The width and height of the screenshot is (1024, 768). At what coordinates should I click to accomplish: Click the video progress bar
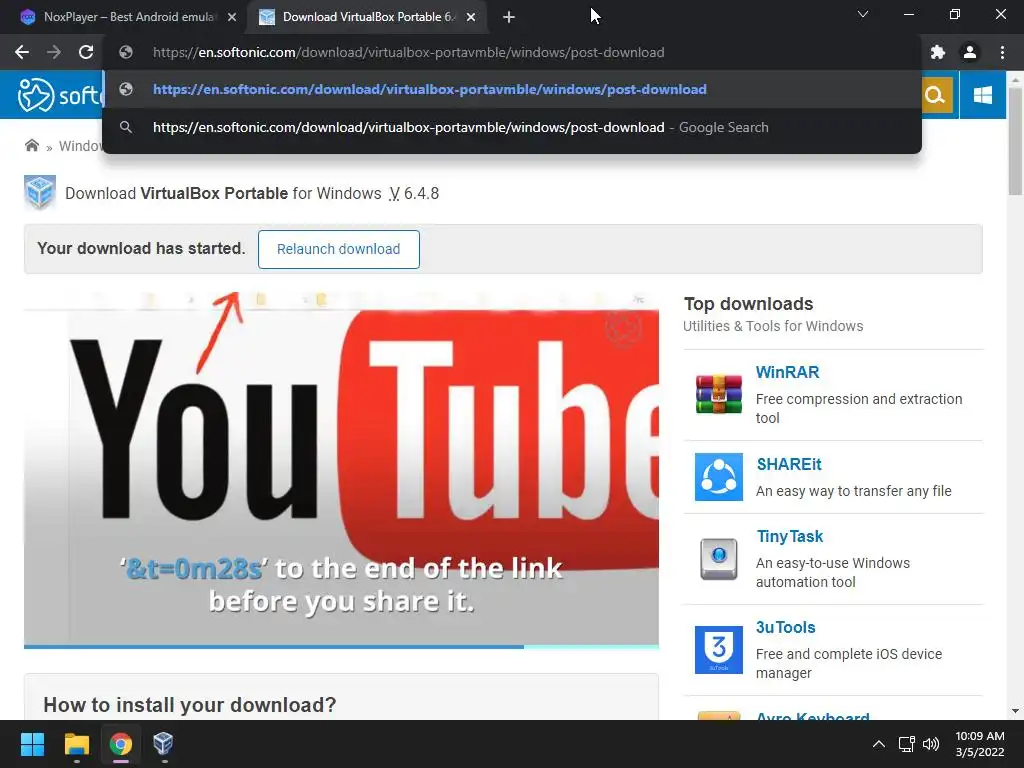pyautogui.click(x=341, y=647)
